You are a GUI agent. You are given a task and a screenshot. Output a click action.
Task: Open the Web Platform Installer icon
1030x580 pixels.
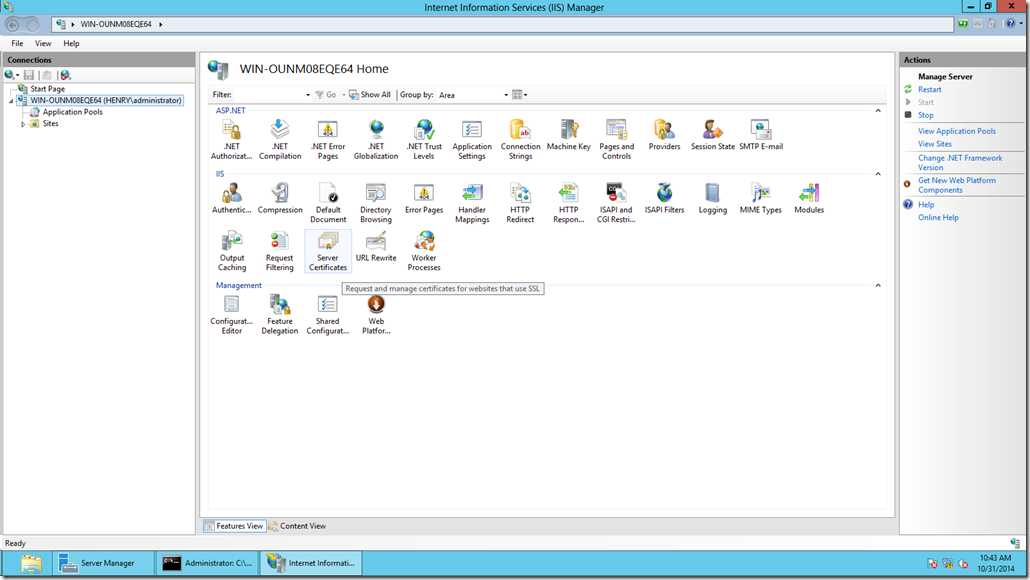376,315
